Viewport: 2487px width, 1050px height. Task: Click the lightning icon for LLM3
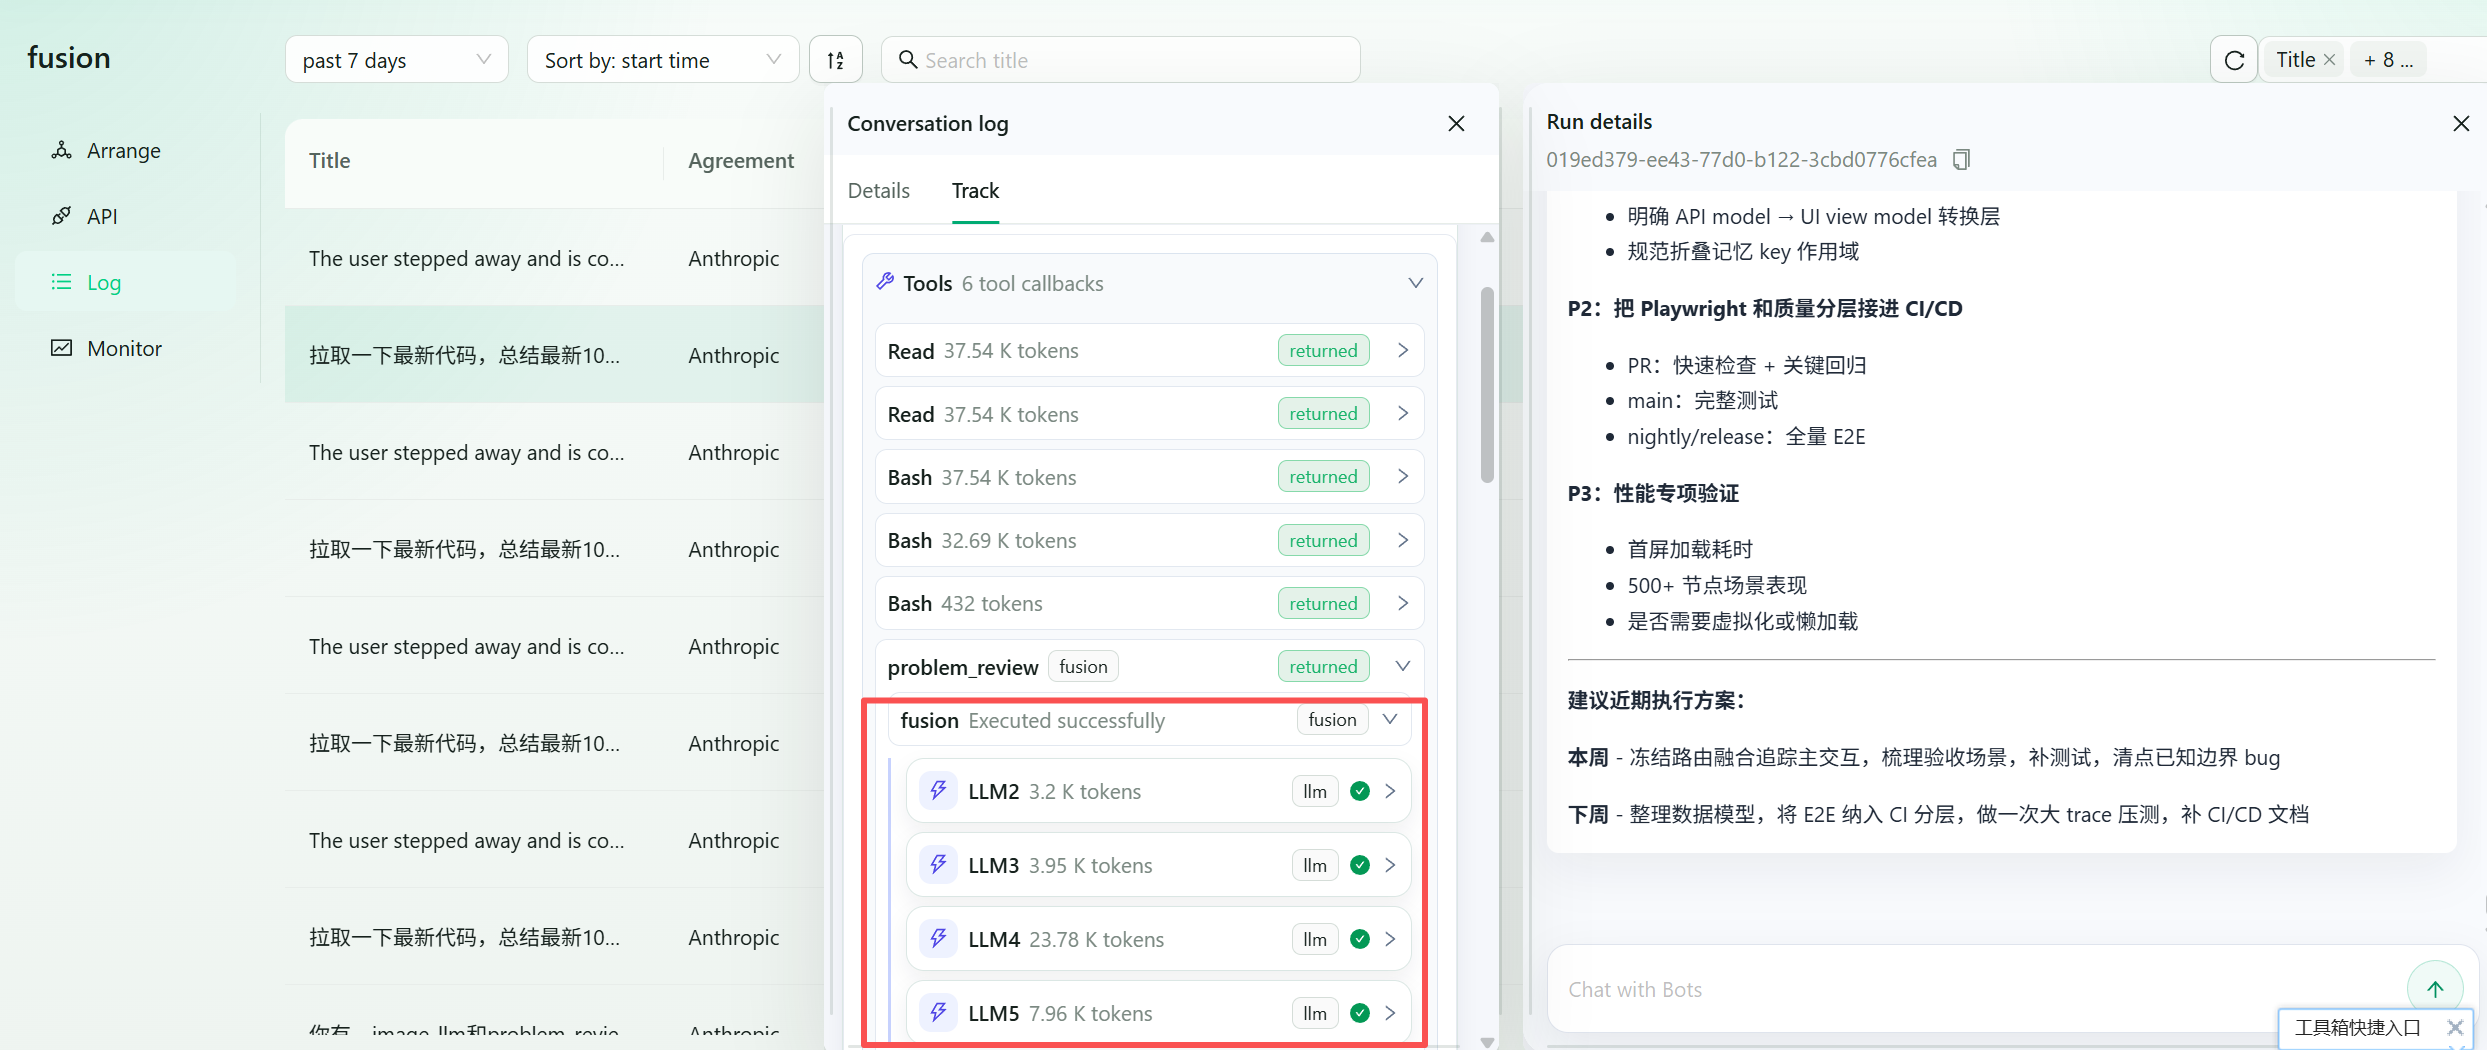pyautogui.click(x=938, y=865)
